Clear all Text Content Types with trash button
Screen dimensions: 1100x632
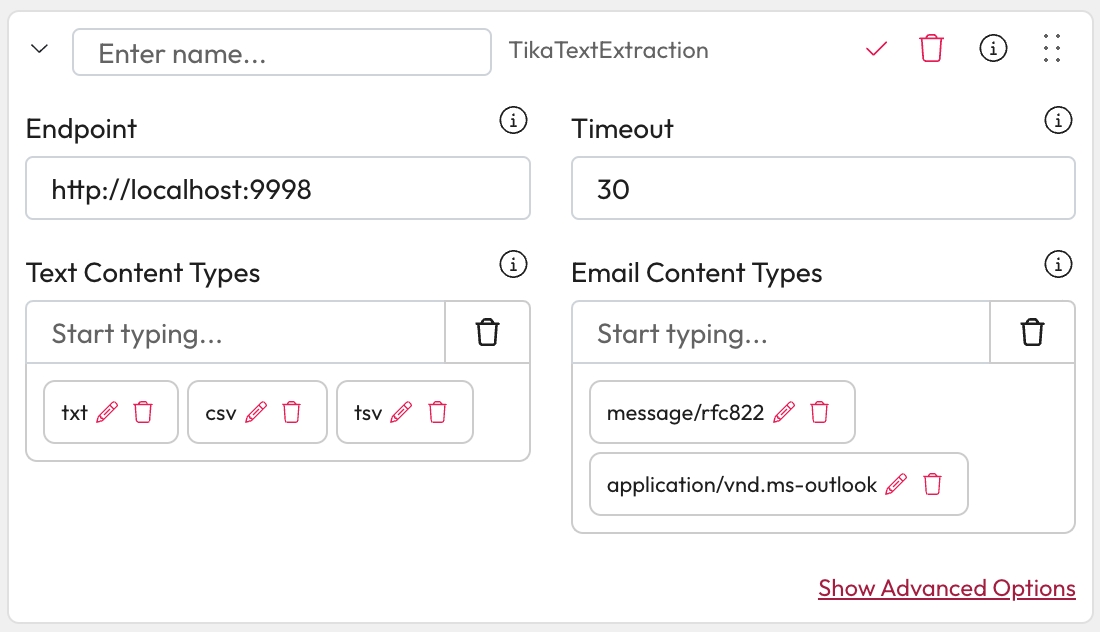coord(487,333)
